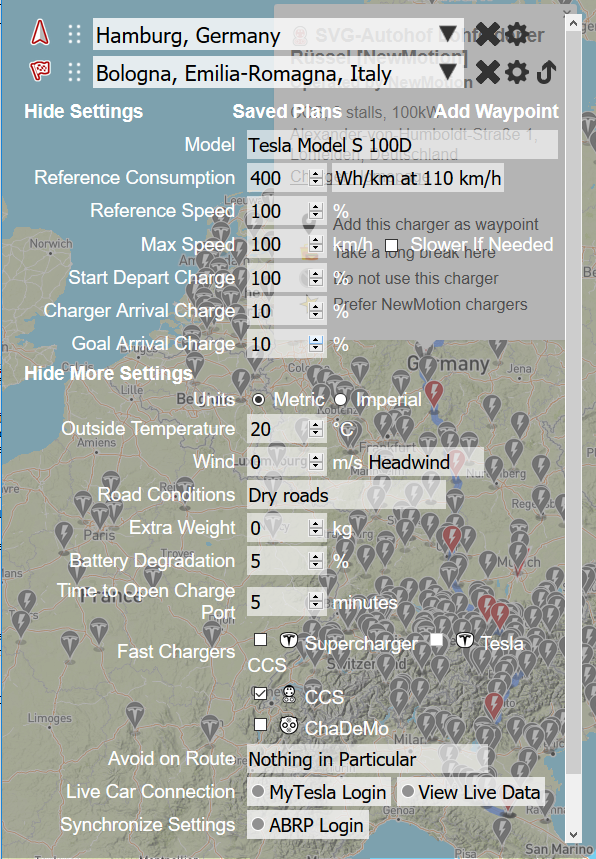Adjust Start Depart Charge spinner
The height and width of the screenshot is (859, 596).
point(316,278)
